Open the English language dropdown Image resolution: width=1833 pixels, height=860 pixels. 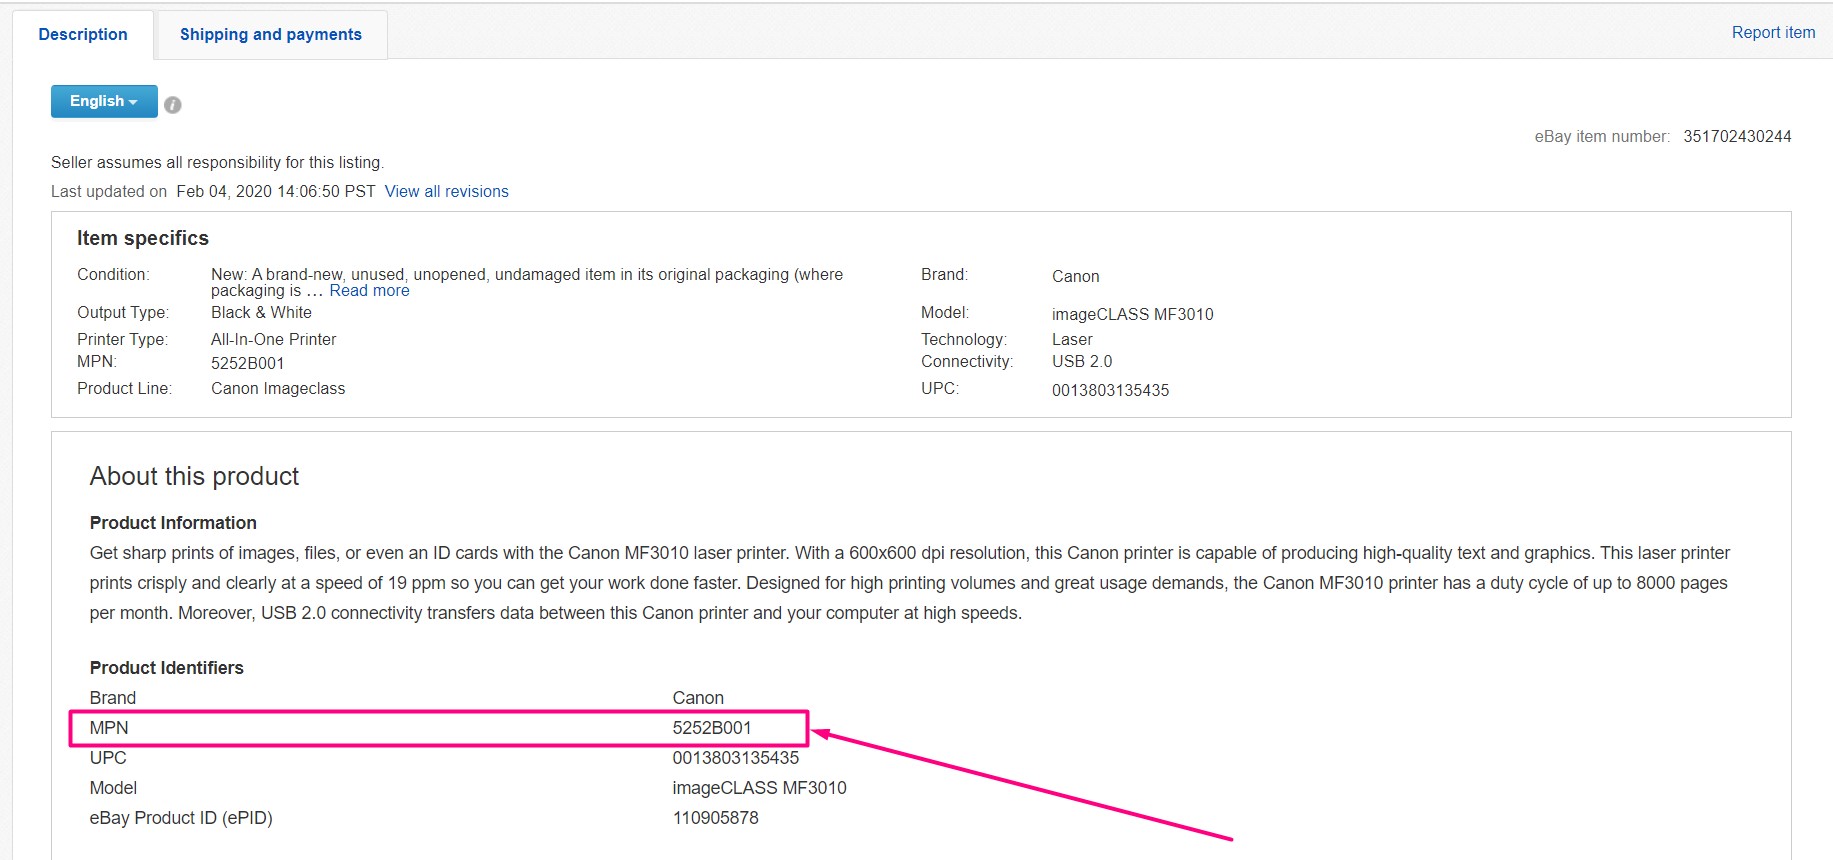point(104,101)
